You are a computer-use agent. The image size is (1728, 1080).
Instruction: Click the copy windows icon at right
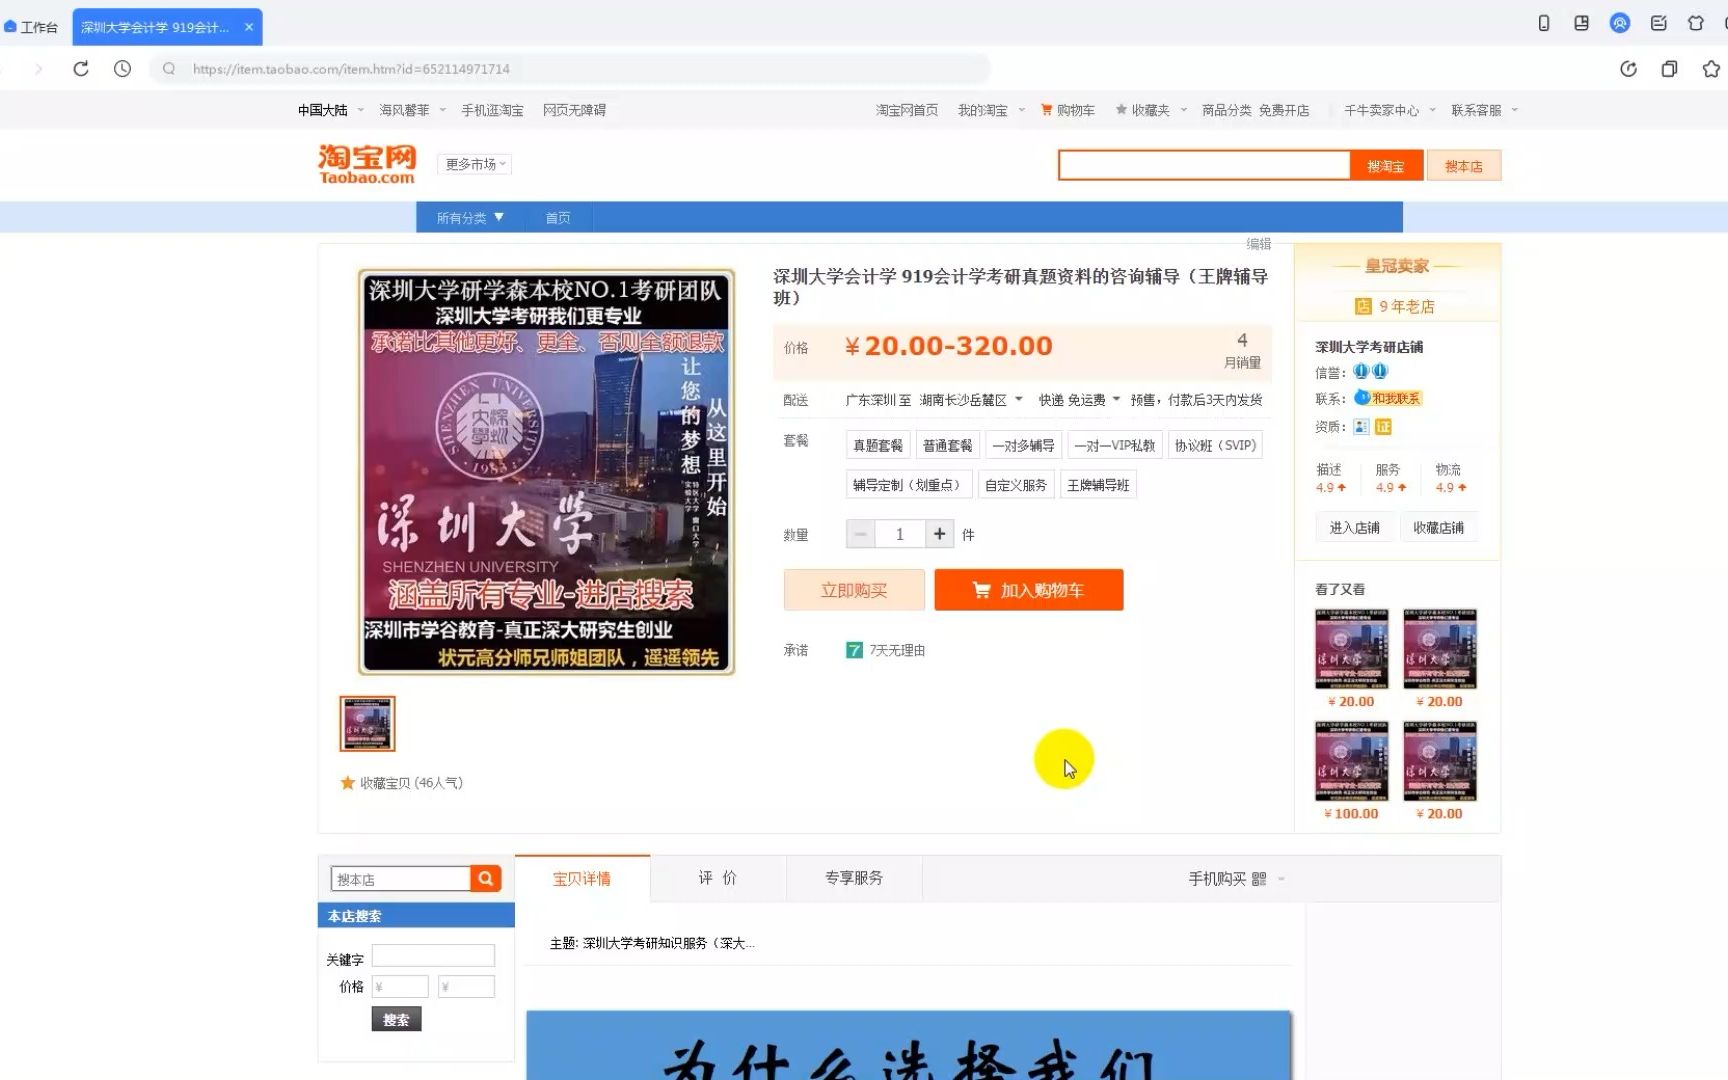point(1669,69)
